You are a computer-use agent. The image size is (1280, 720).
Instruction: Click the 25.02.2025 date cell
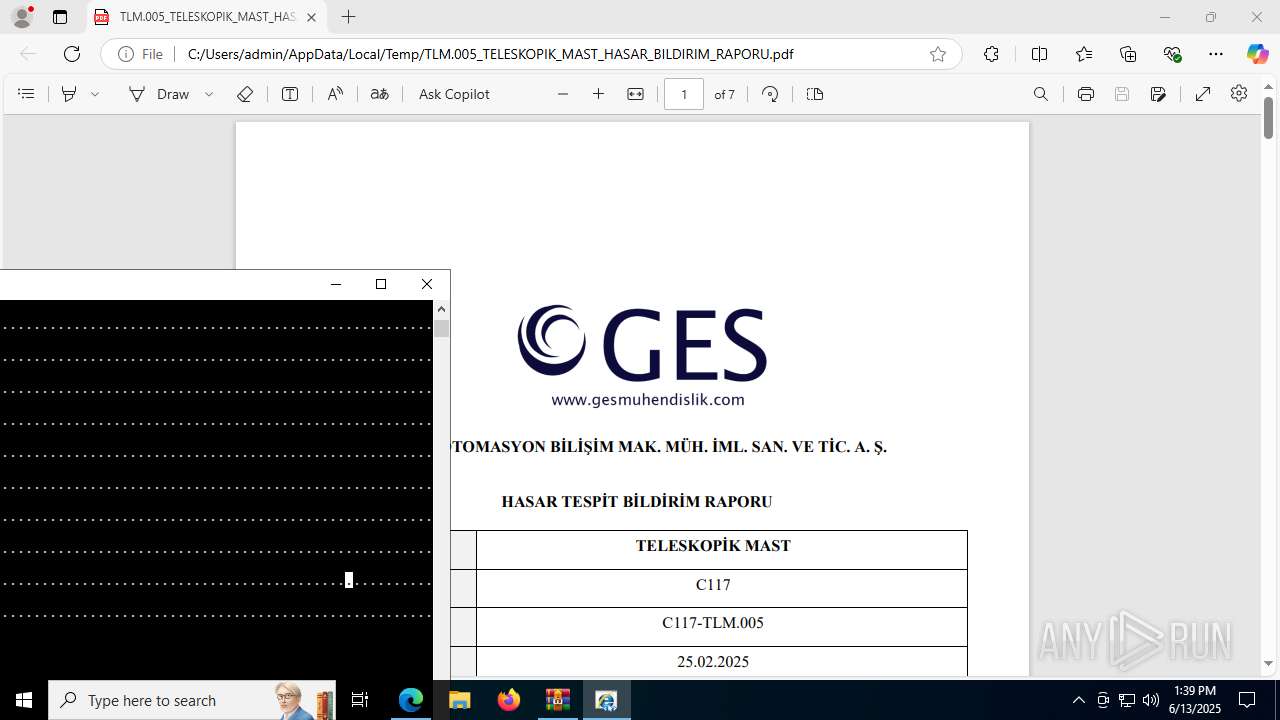722,661
